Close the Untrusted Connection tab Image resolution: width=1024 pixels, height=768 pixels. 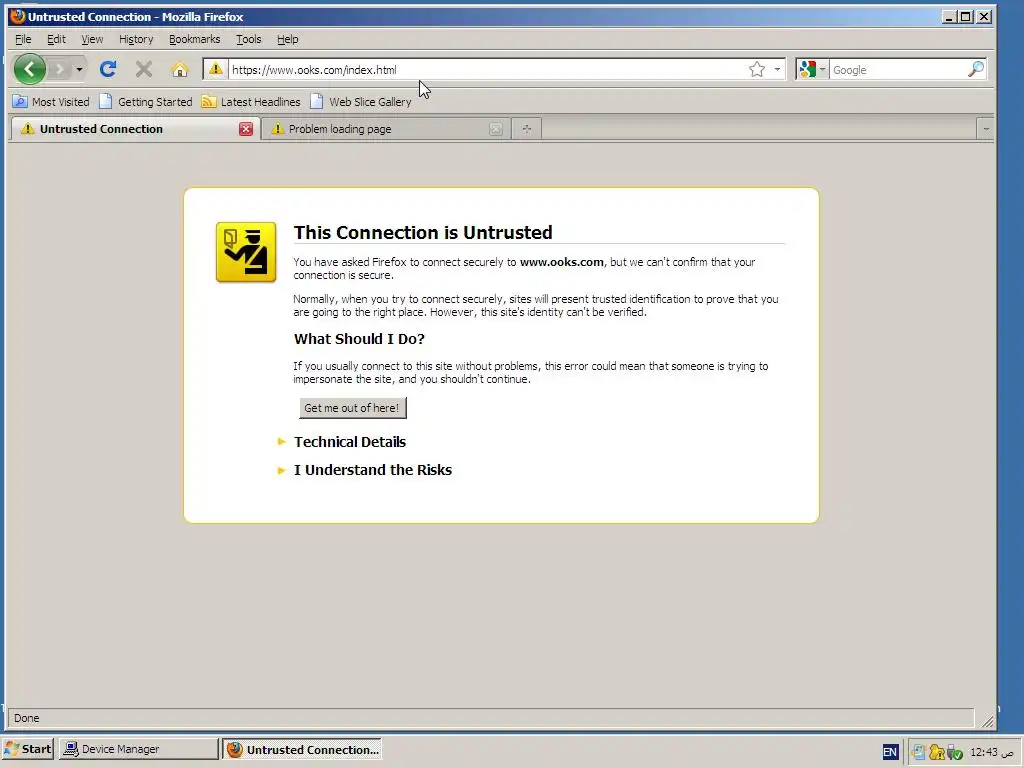click(x=246, y=129)
